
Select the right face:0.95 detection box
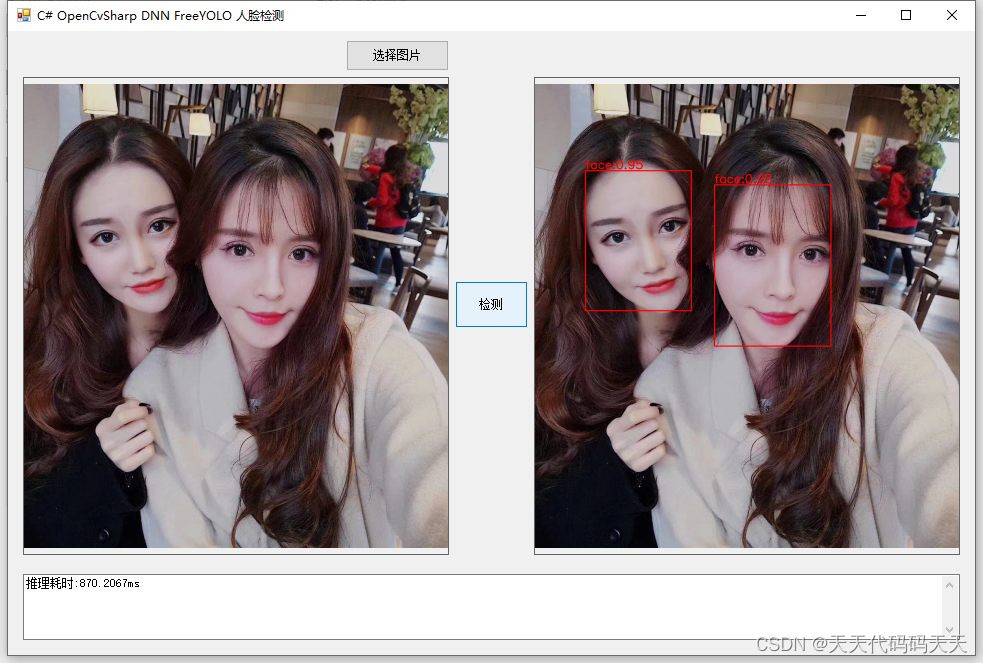point(772,265)
